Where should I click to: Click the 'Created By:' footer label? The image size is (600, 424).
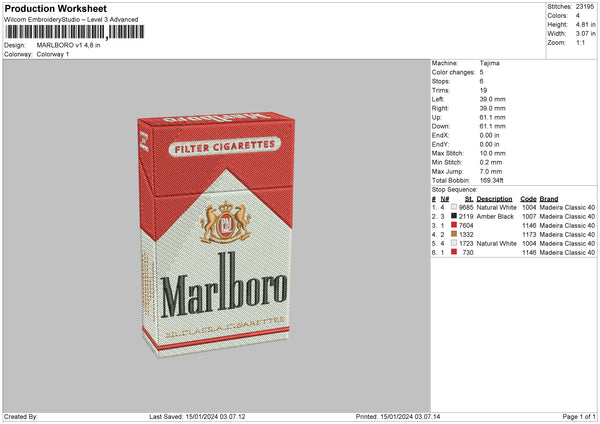(x=21, y=416)
